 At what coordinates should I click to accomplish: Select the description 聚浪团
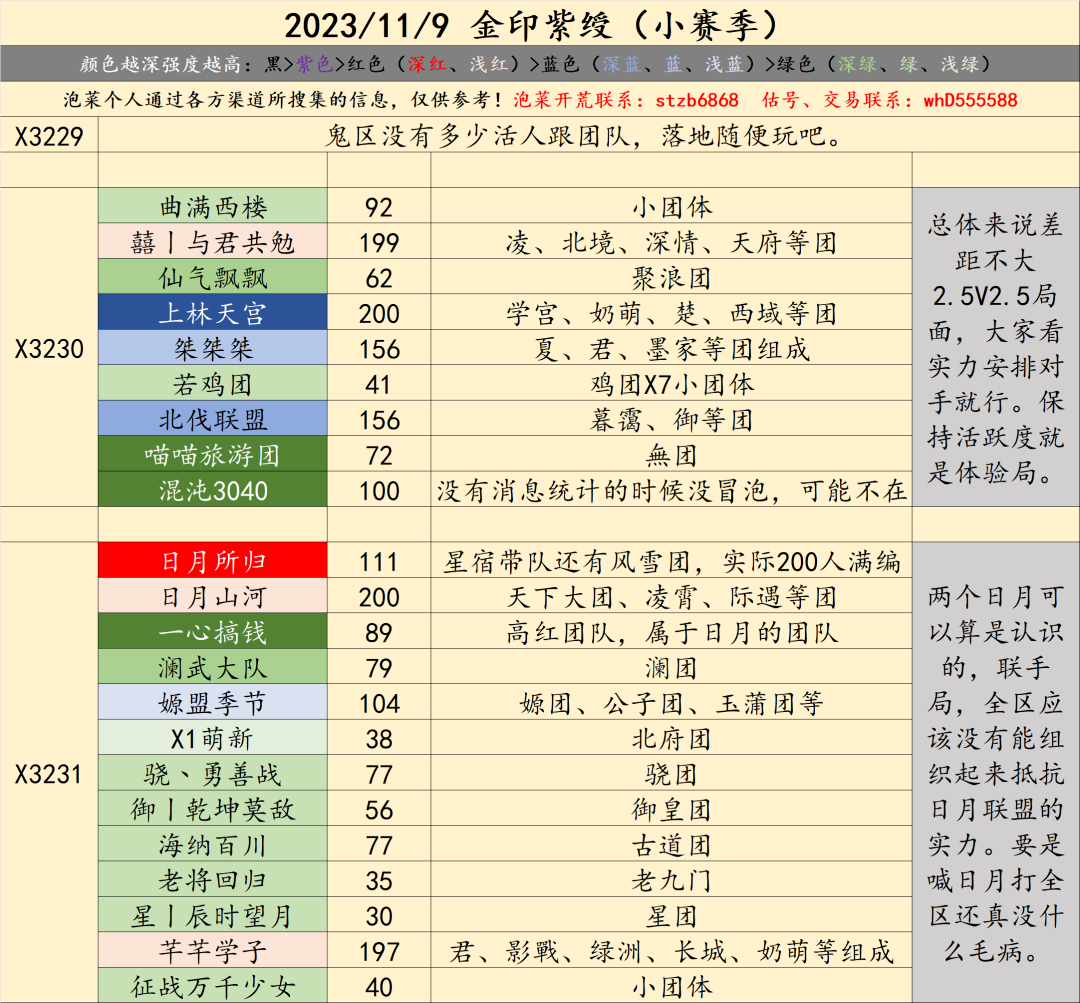pos(672,278)
